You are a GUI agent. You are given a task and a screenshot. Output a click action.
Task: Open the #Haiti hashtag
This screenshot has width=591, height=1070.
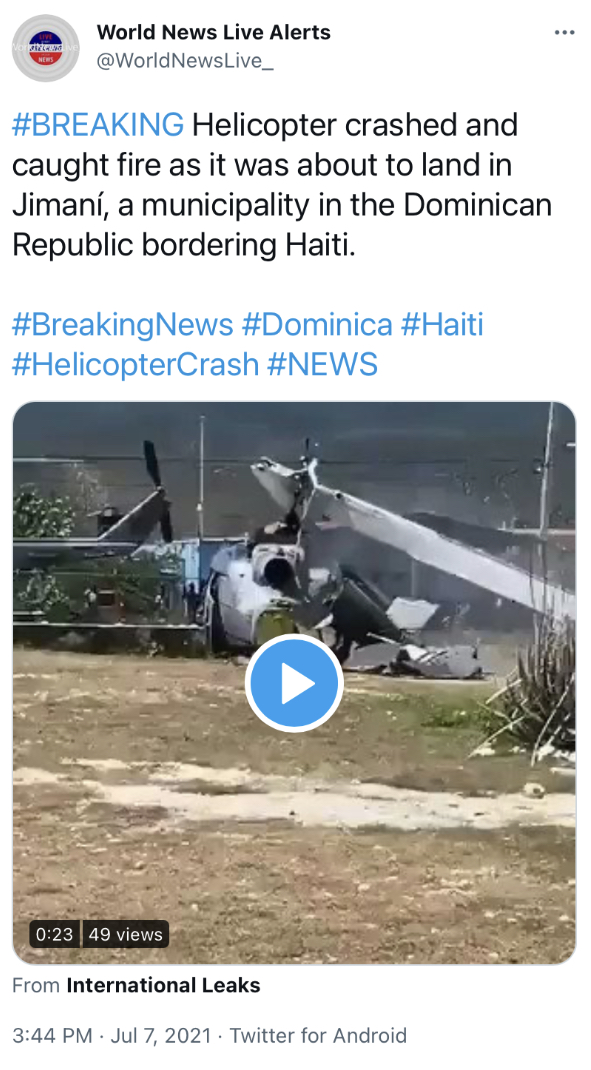[x=442, y=324]
